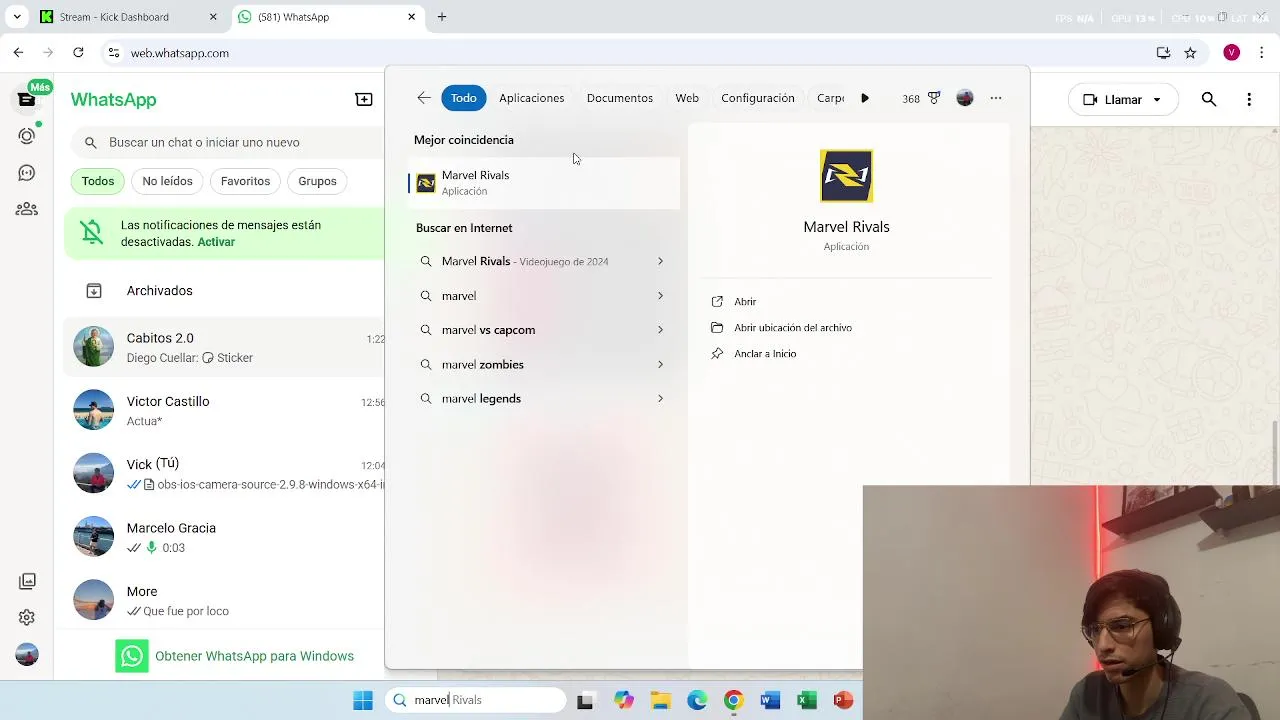Open three-dot options in search panel
This screenshot has height=720, width=1280.
coord(996,98)
